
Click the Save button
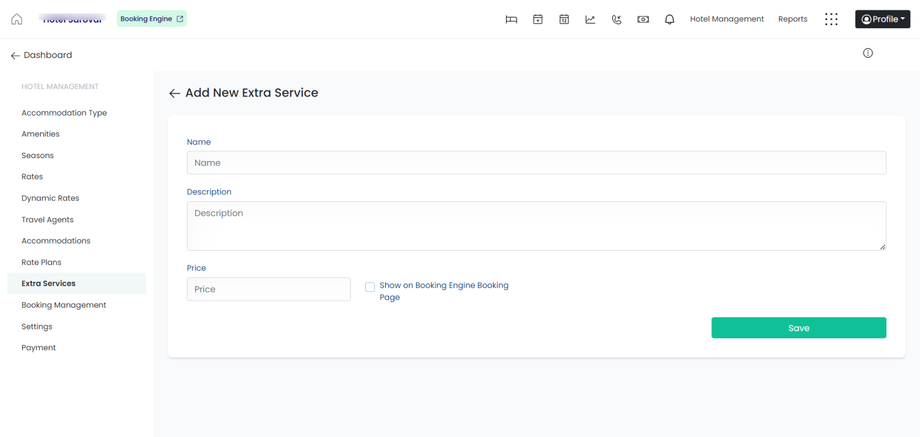click(x=798, y=328)
